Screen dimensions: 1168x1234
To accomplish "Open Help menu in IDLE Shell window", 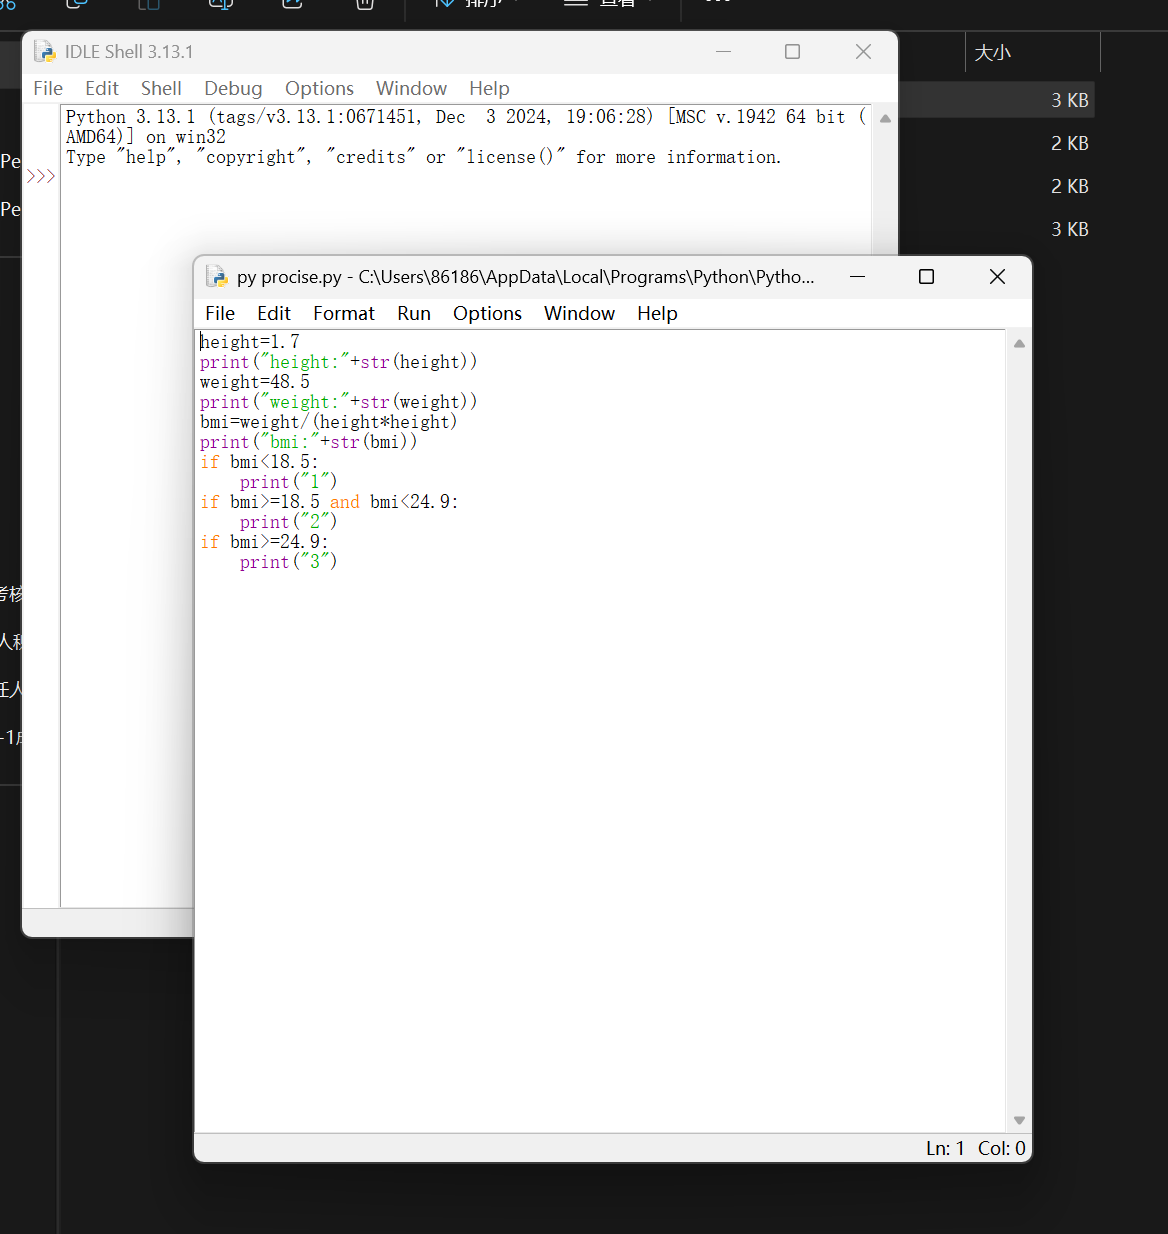I will tap(489, 88).
